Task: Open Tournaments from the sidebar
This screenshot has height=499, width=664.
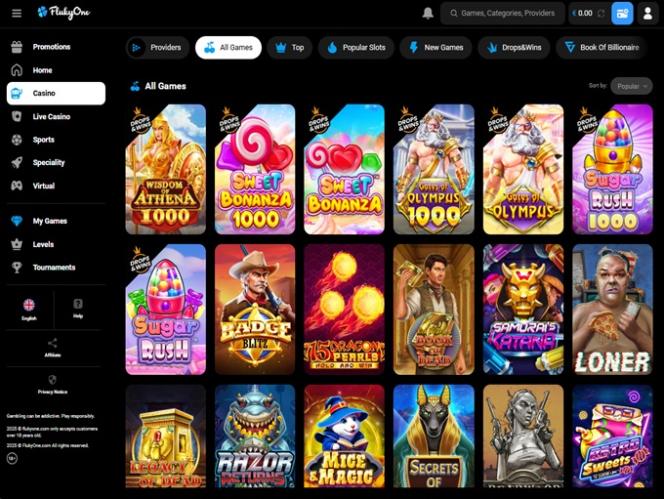Action: click(56, 267)
